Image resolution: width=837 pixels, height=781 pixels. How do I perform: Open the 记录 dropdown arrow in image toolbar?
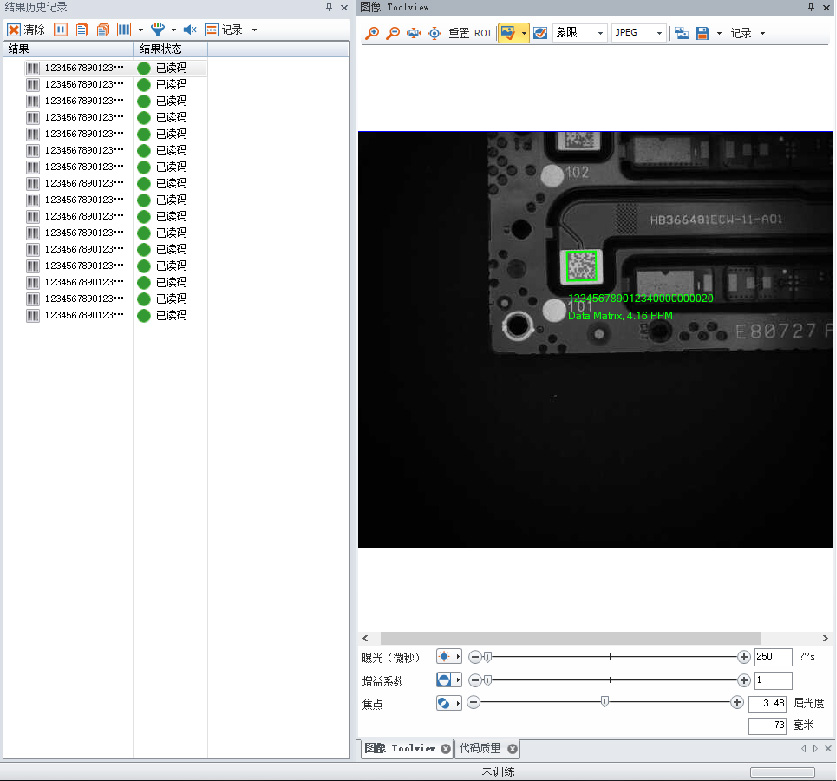coord(763,33)
